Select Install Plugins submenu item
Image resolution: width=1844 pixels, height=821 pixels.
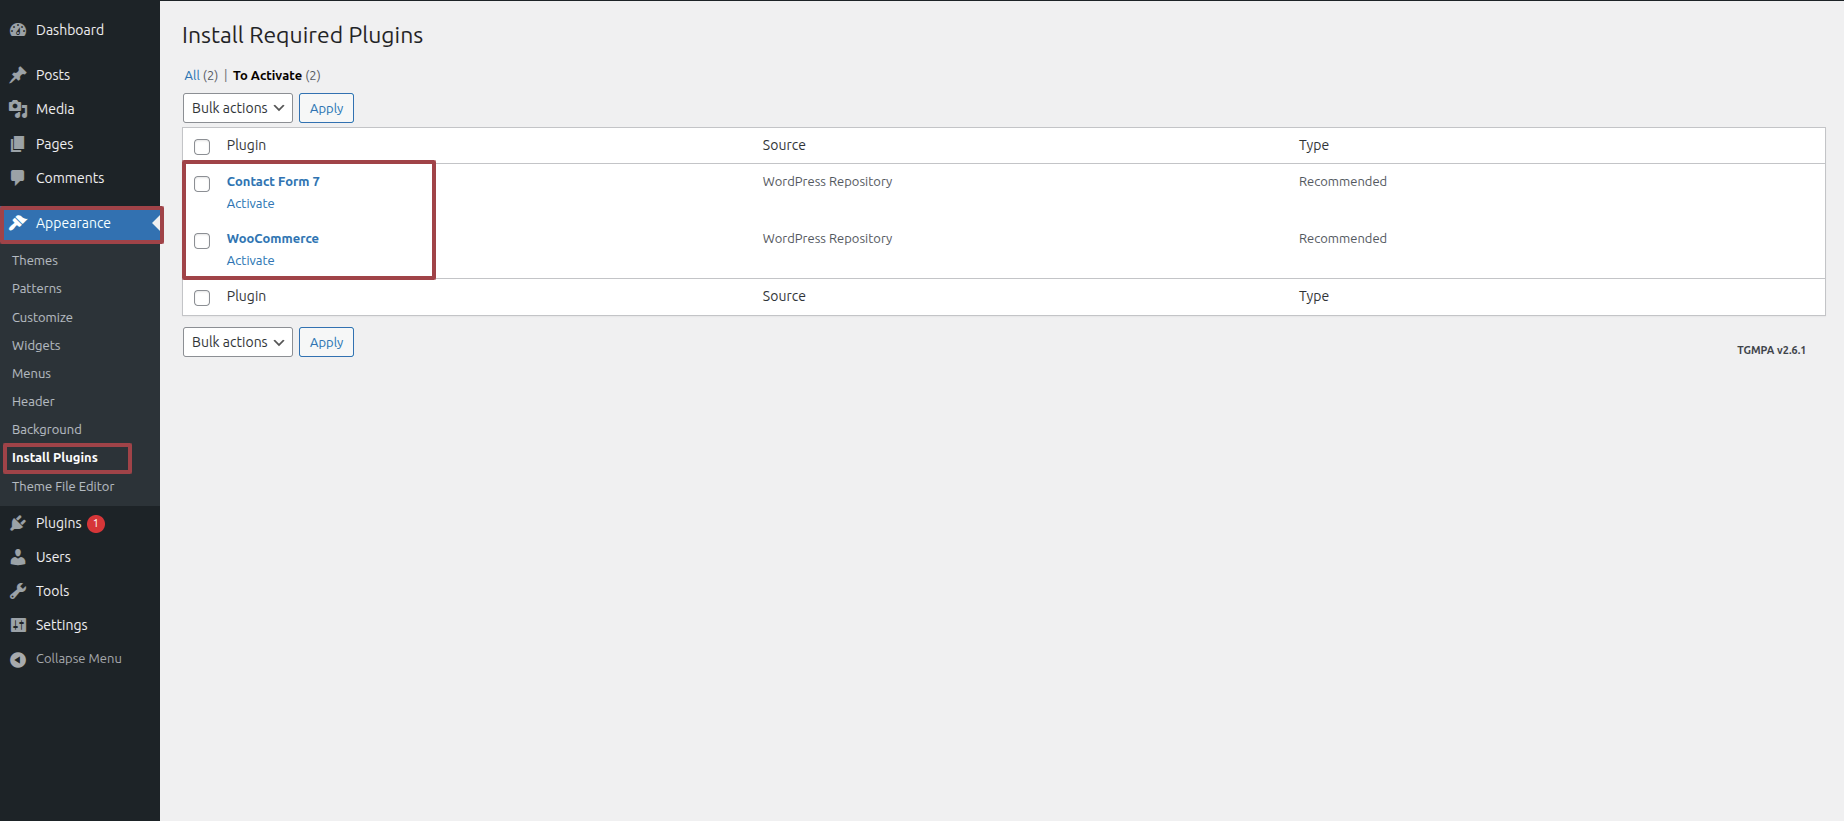55,457
